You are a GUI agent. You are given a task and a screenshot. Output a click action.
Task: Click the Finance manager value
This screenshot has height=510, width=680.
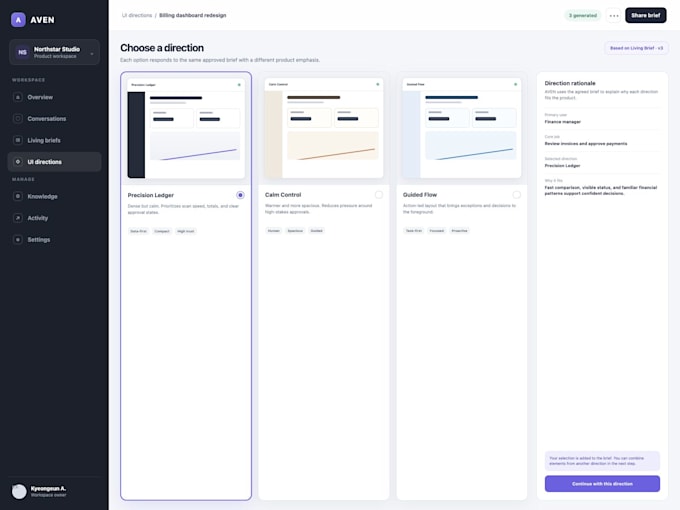click(x=562, y=122)
